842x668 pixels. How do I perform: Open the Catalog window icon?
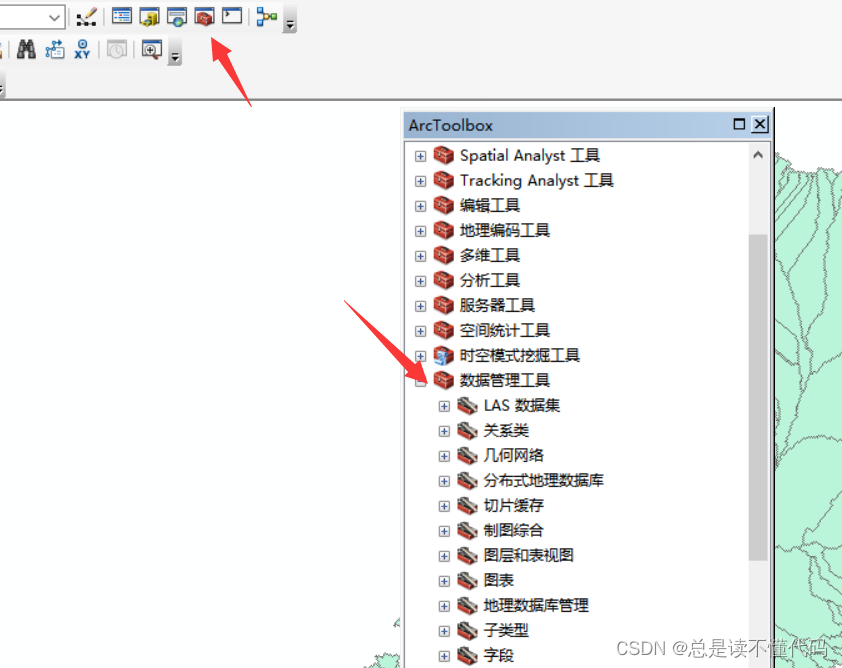pyautogui.click(x=149, y=17)
